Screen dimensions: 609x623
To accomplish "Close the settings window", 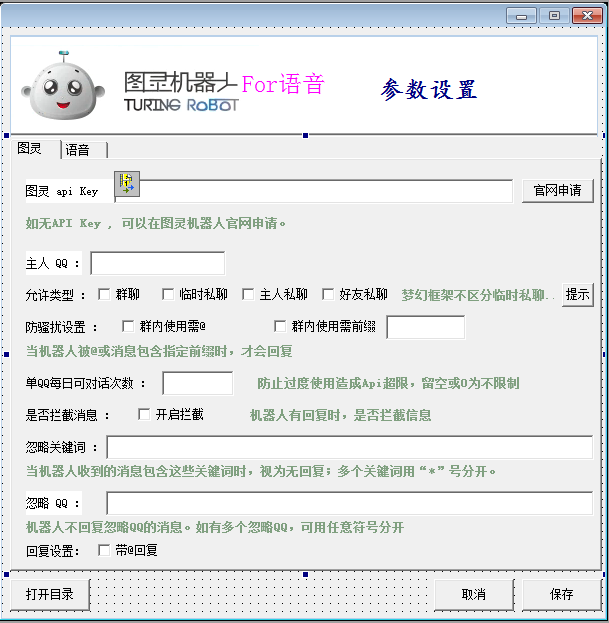I will pyautogui.click(x=587, y=16).
